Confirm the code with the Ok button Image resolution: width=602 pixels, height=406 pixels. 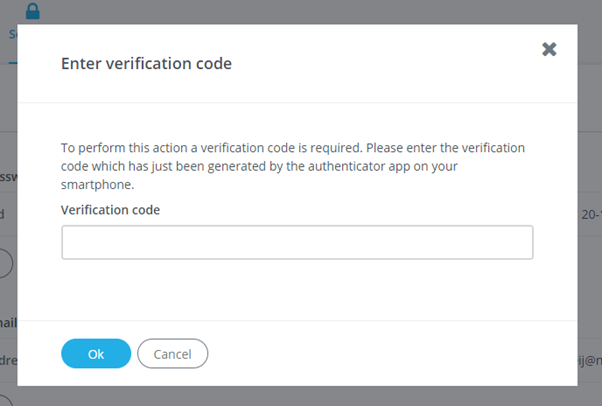click(x=96, y=353)
